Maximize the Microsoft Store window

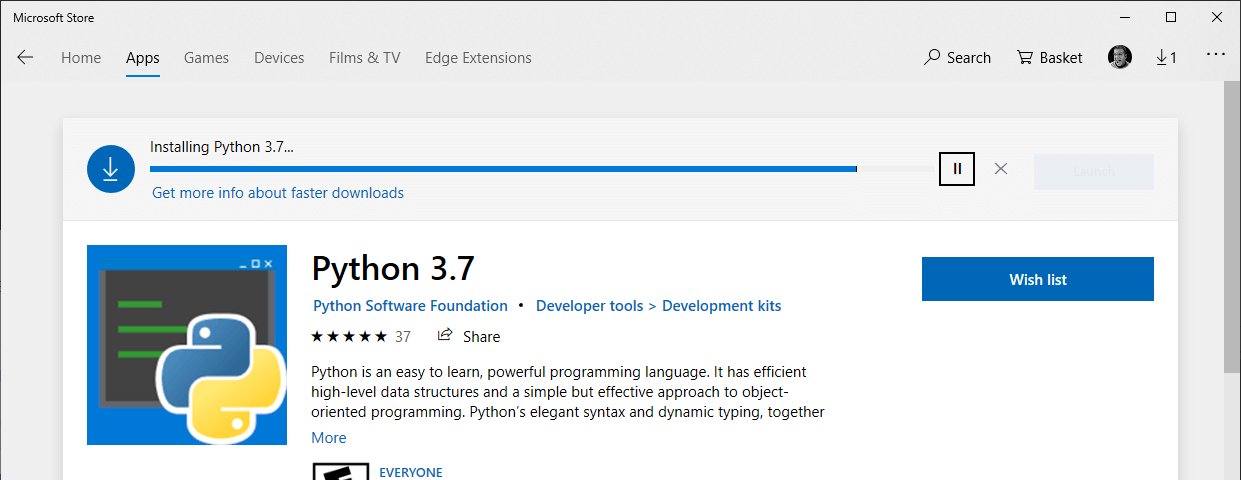tap(1171, 17)
